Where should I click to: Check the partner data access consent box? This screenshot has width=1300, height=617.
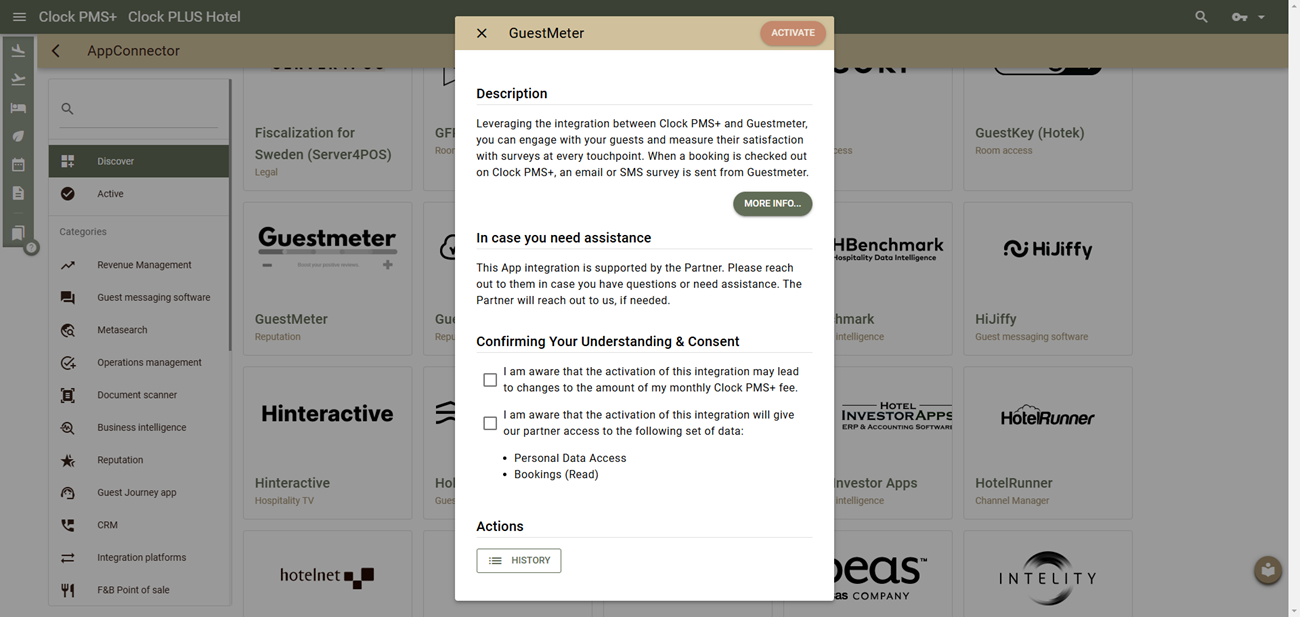[490, 423]
